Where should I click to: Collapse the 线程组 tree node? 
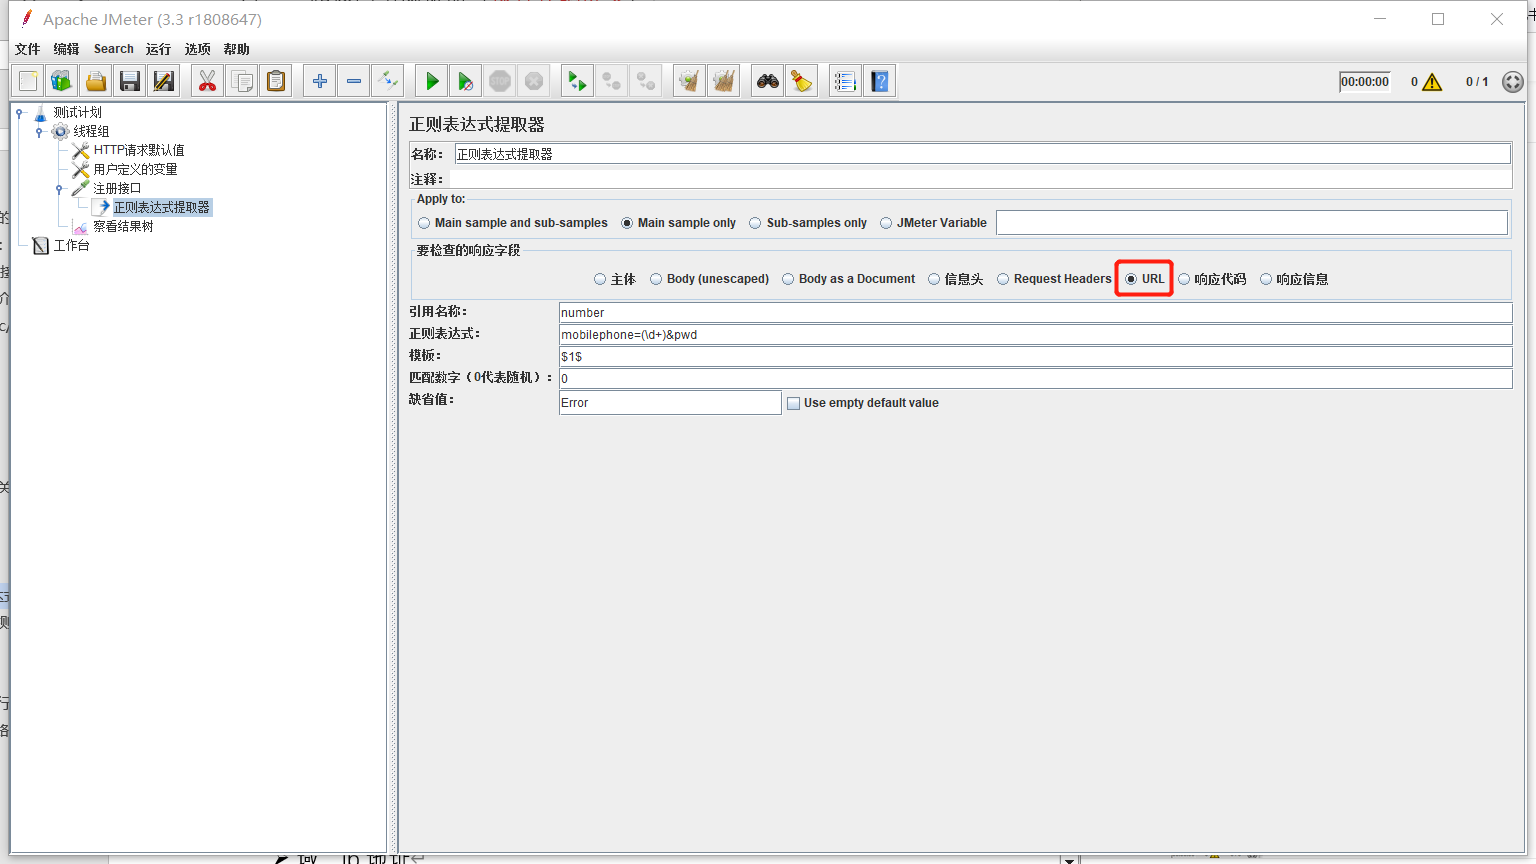pos(39,132)
